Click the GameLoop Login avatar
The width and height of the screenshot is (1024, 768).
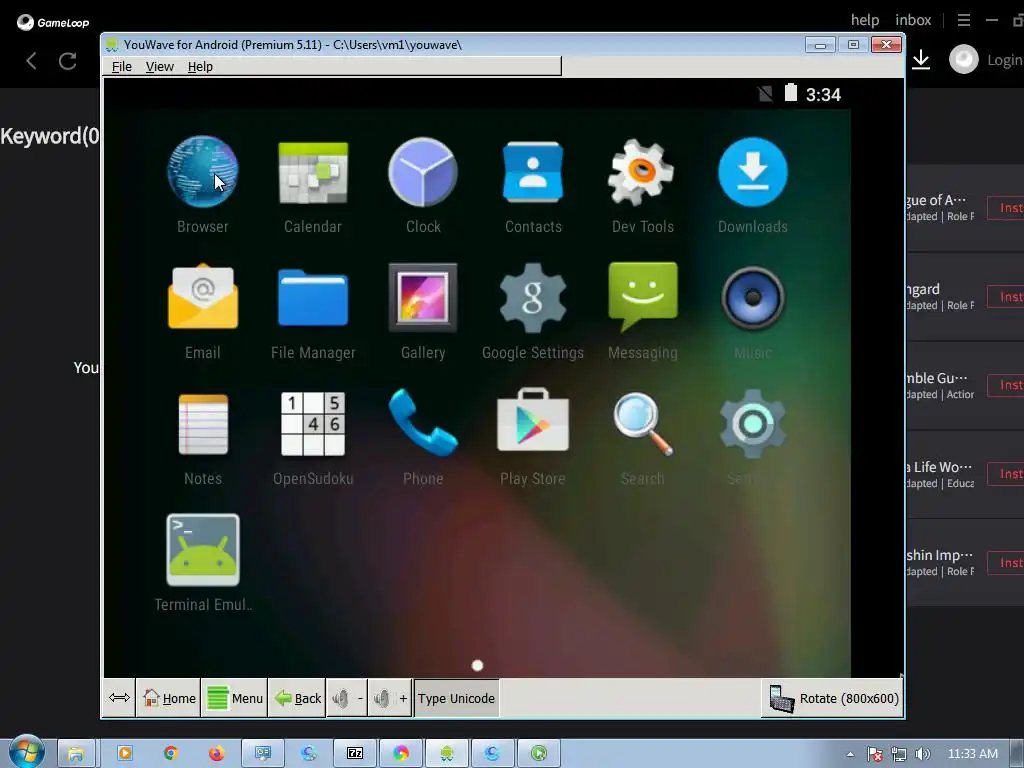click(x=963, y=59)
